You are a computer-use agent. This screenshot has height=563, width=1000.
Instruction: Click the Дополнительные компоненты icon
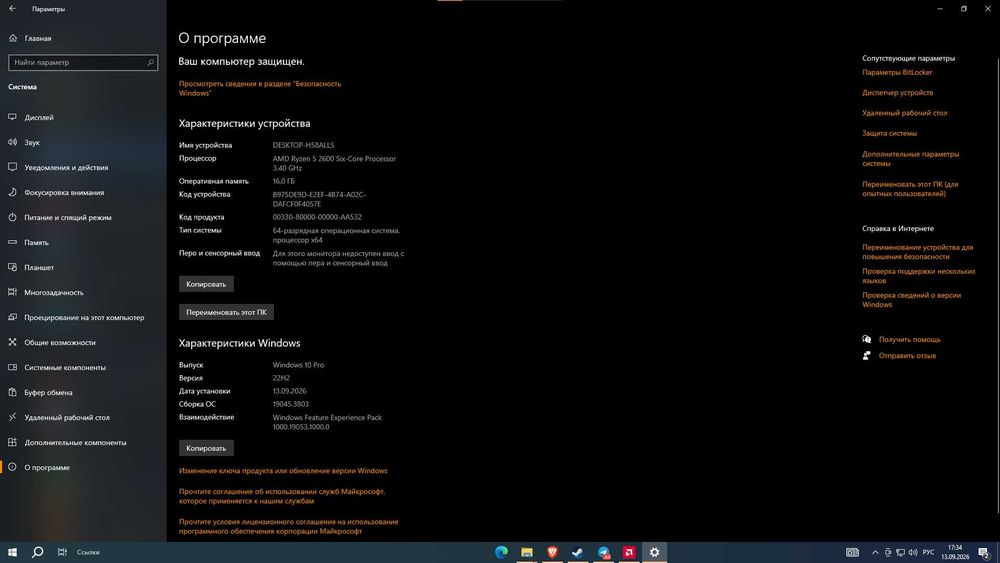[12, 442]
